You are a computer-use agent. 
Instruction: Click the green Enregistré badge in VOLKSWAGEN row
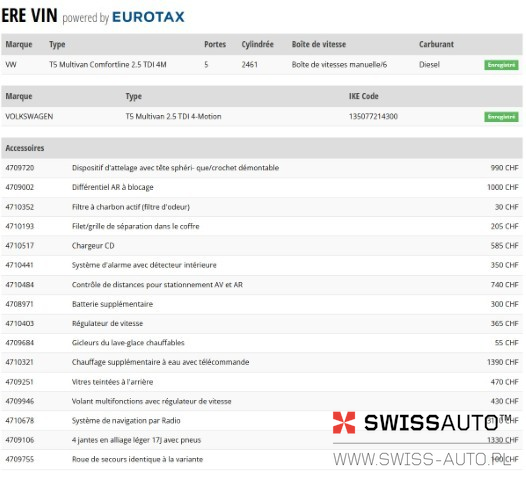[501, 117]
